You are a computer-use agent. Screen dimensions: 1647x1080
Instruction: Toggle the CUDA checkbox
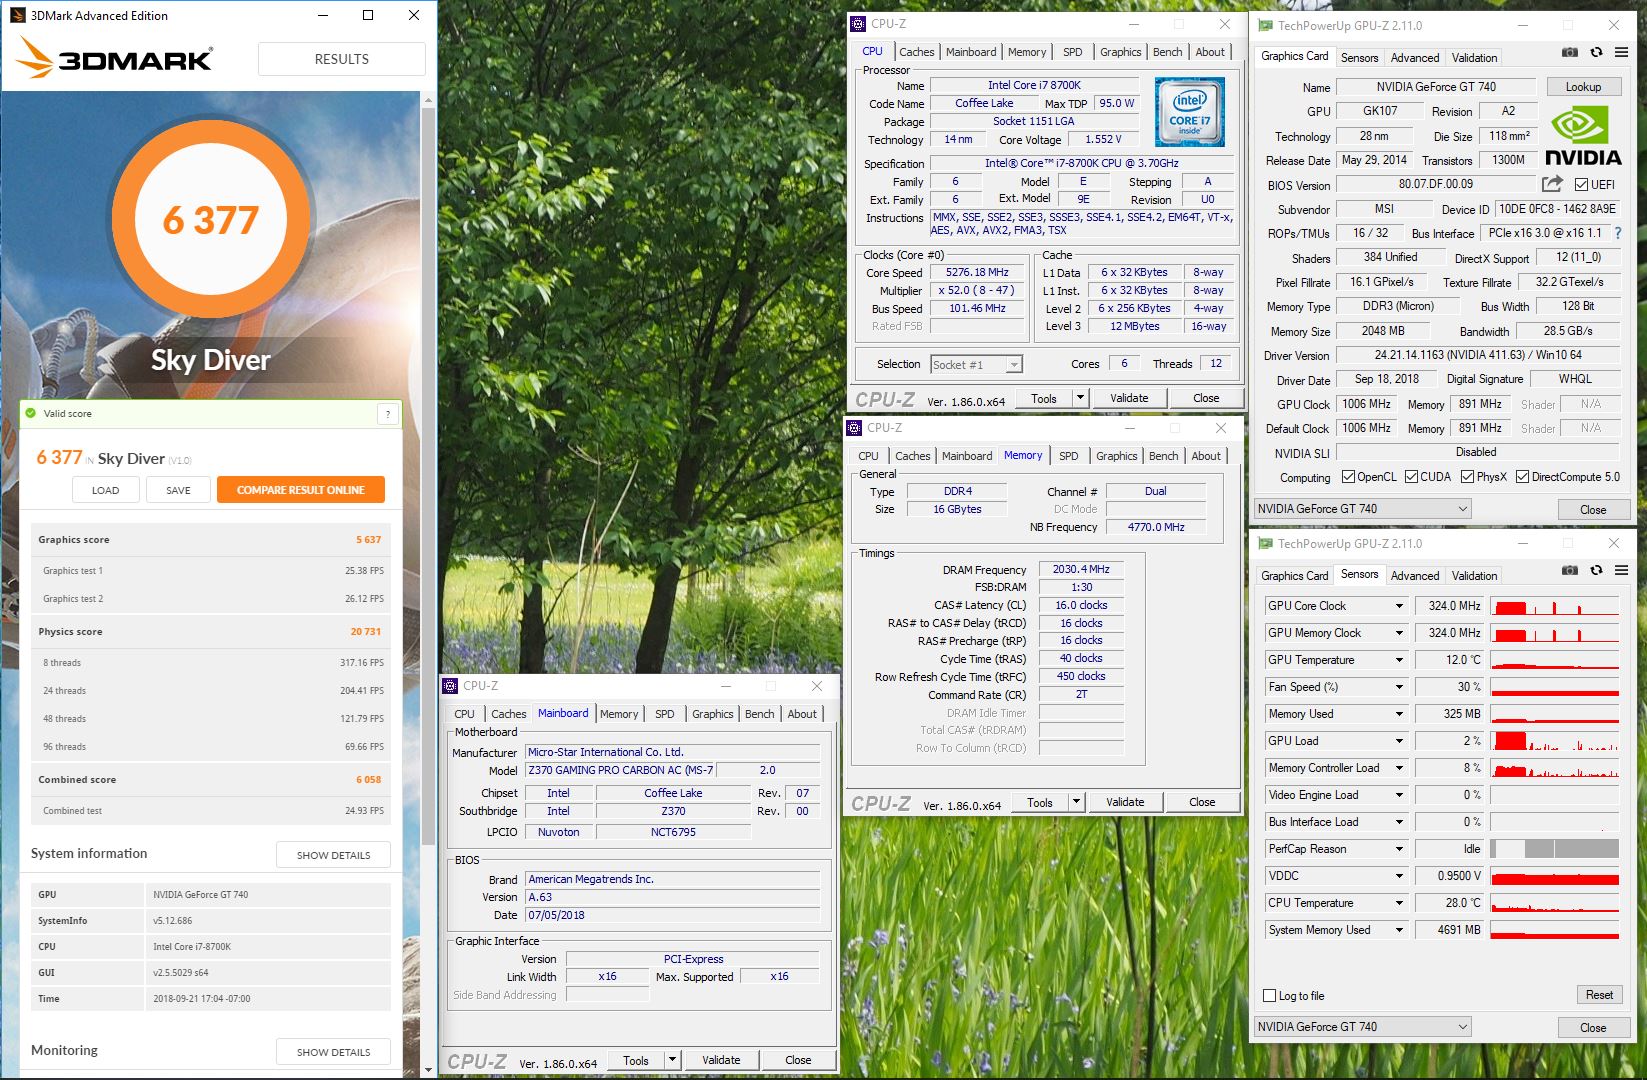pos(1411,477)
